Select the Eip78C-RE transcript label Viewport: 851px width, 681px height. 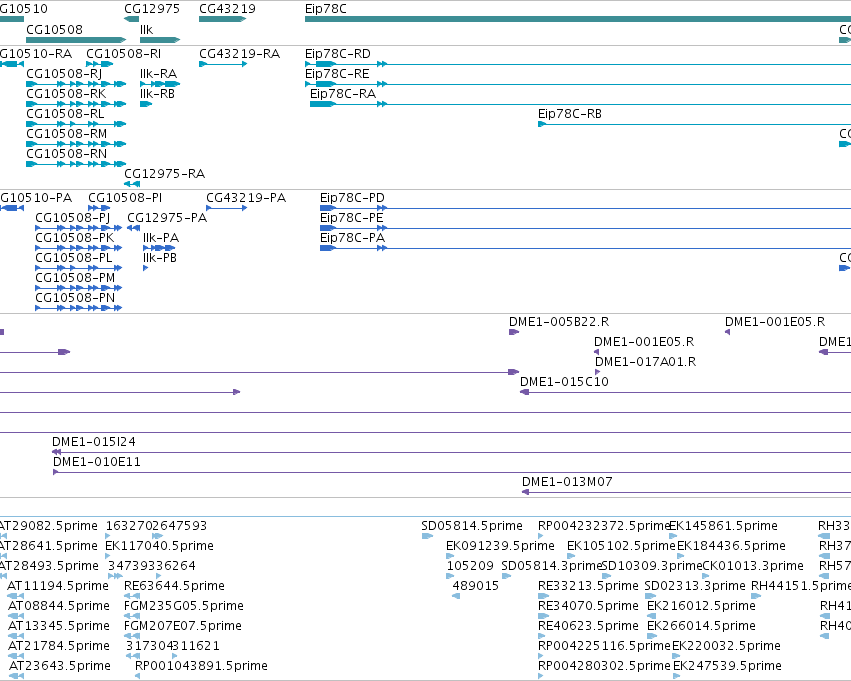[337, 74]
